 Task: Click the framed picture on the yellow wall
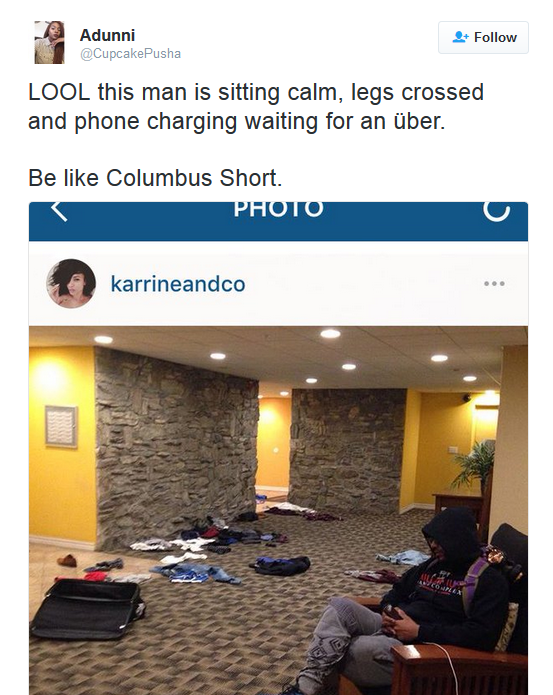61,426
